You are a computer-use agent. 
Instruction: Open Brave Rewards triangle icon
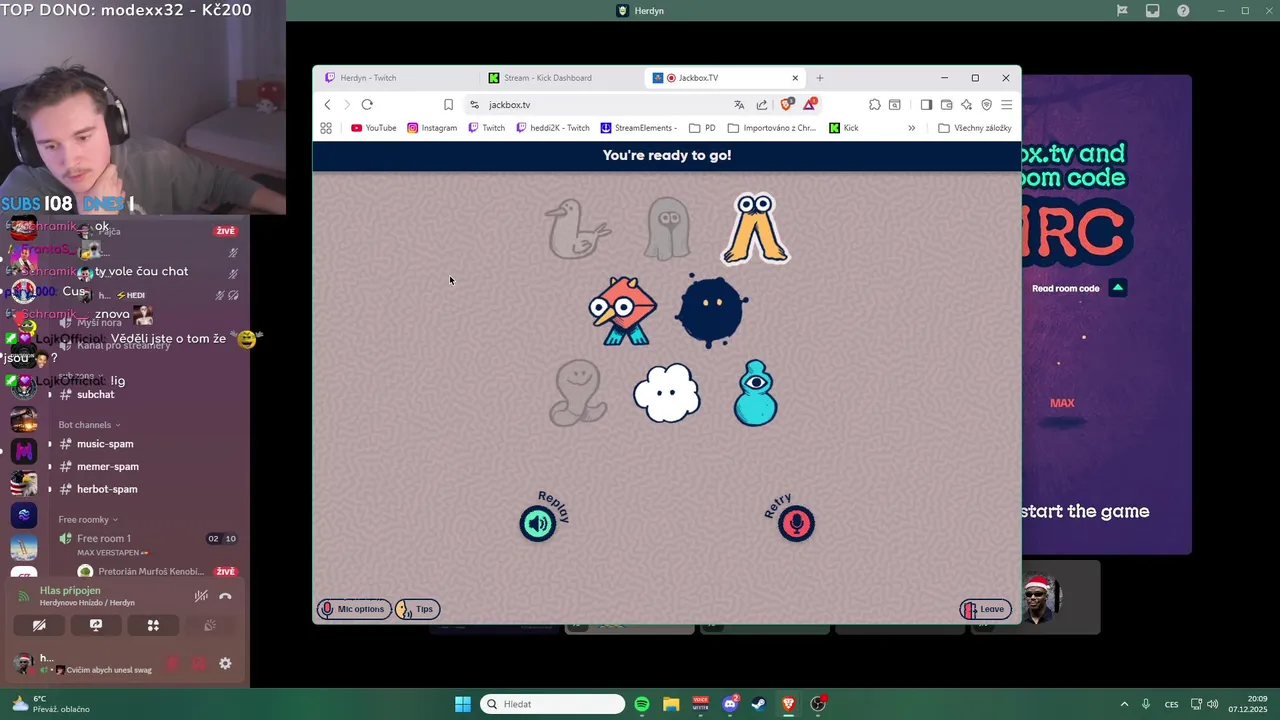click(x=810, y=104)
